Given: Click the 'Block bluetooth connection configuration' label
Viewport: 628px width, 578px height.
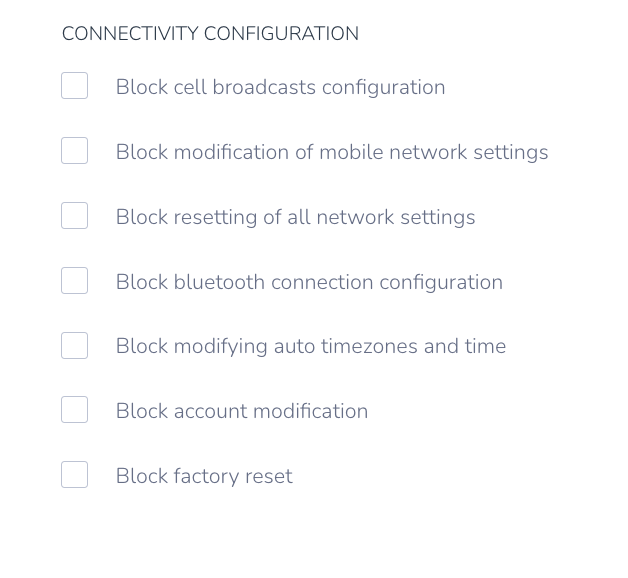Looking at the screenshot, I should pyautogui.click(x=309, y=282).
